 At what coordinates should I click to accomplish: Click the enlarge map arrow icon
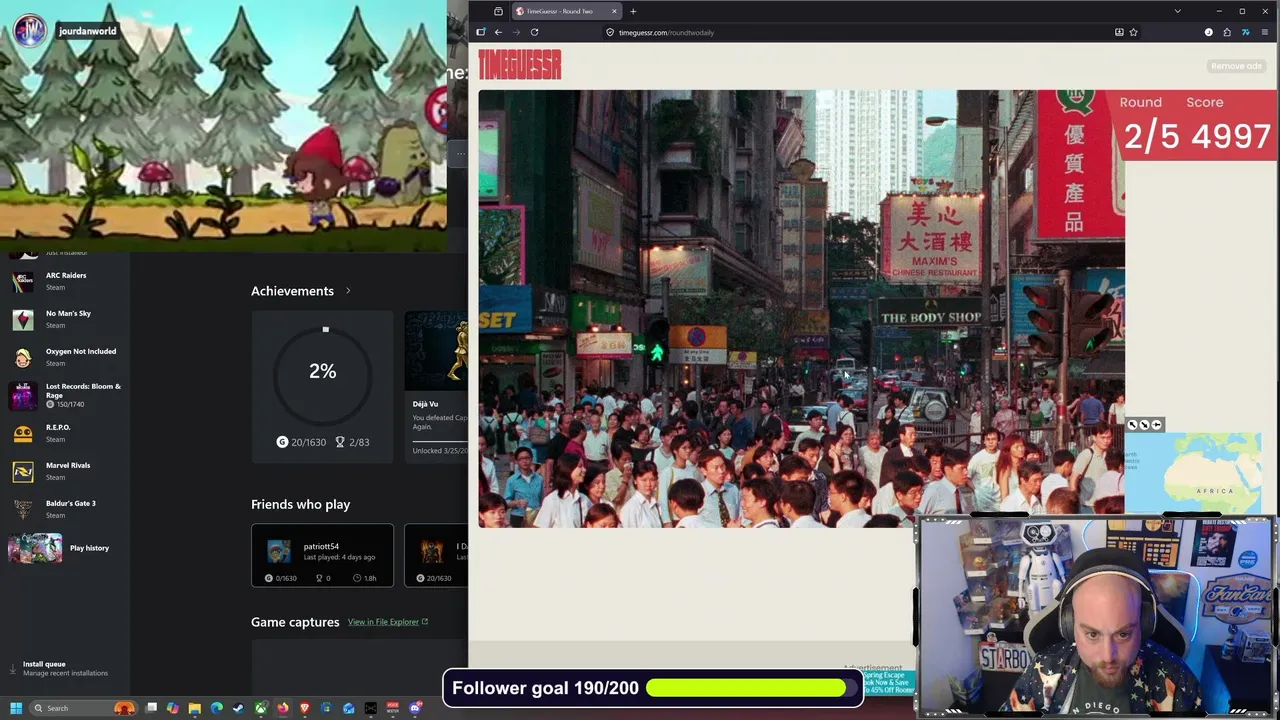click(x=1132, y=425)
